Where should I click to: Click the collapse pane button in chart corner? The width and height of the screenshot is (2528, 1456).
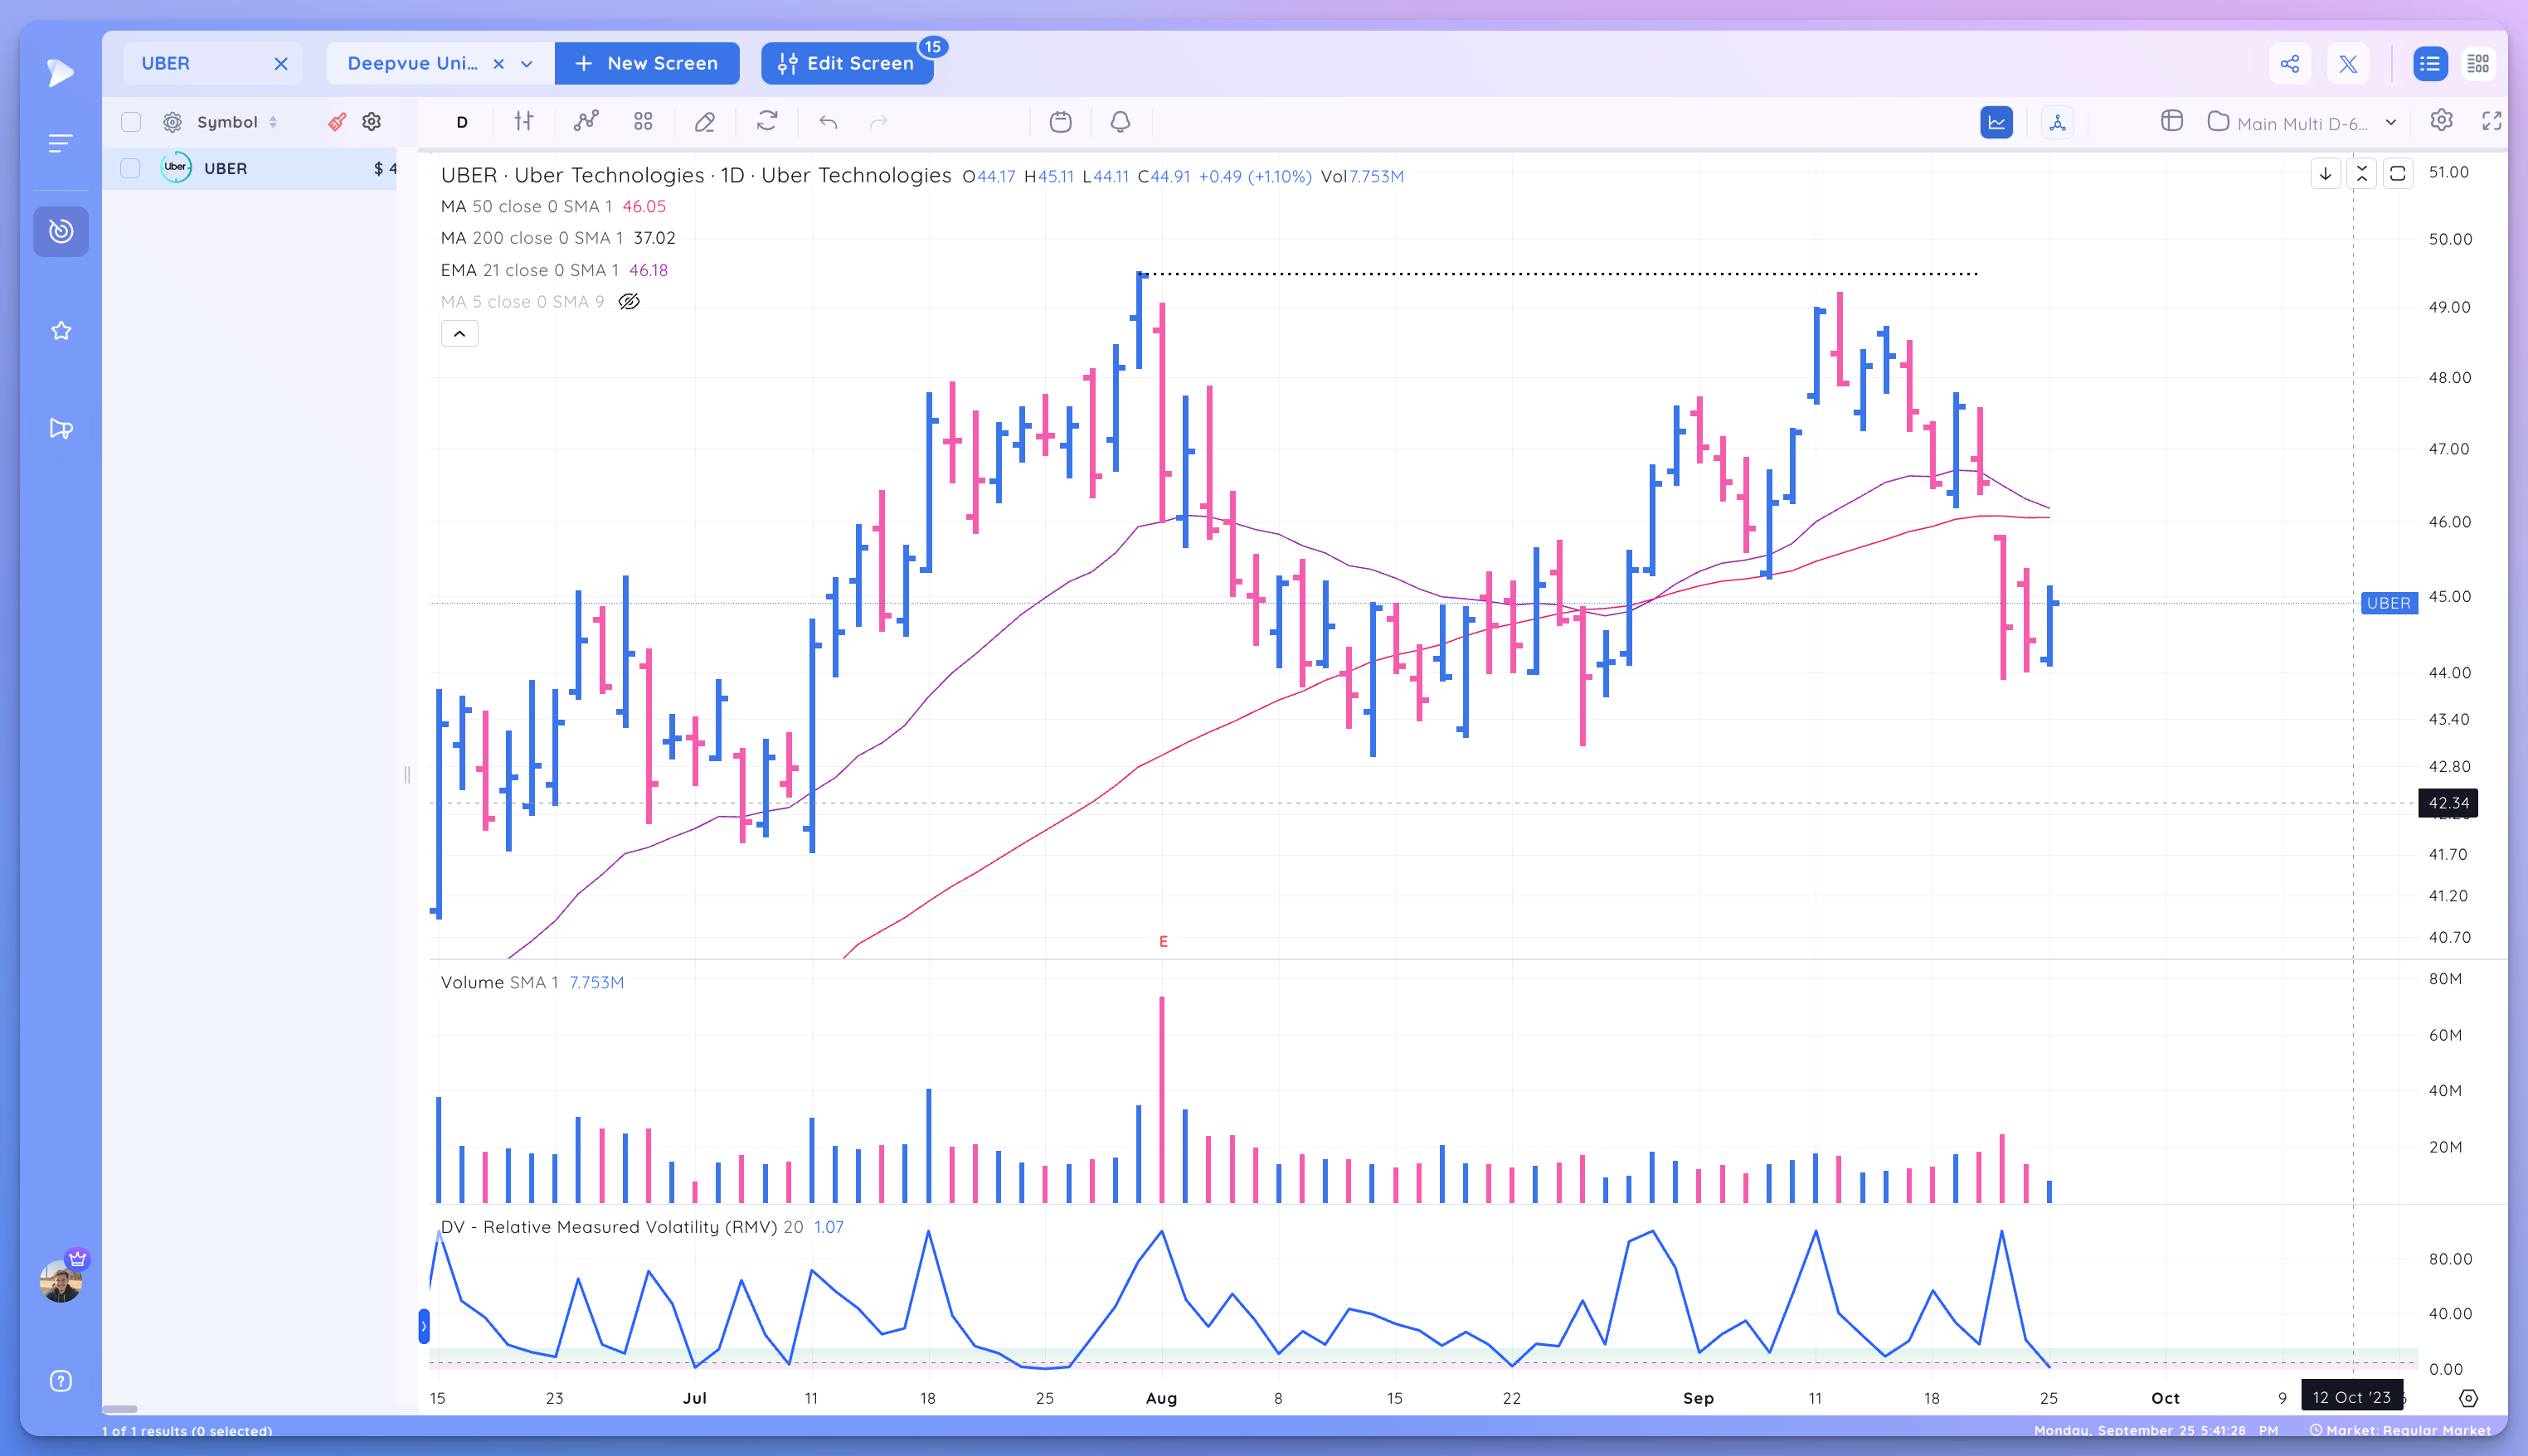[2362, 174]
